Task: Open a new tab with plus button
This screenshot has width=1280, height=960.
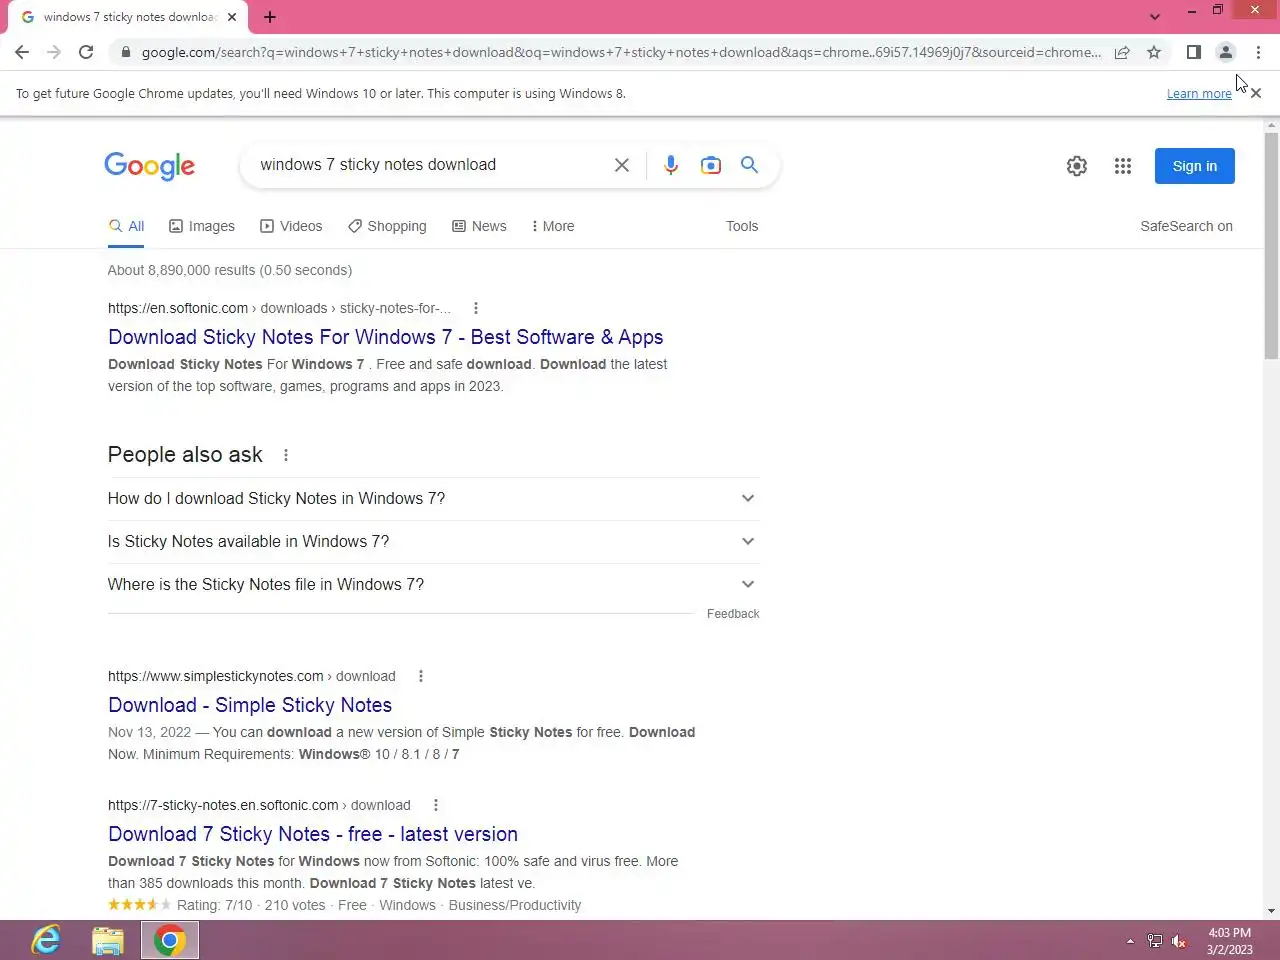Action: [270, 17]
